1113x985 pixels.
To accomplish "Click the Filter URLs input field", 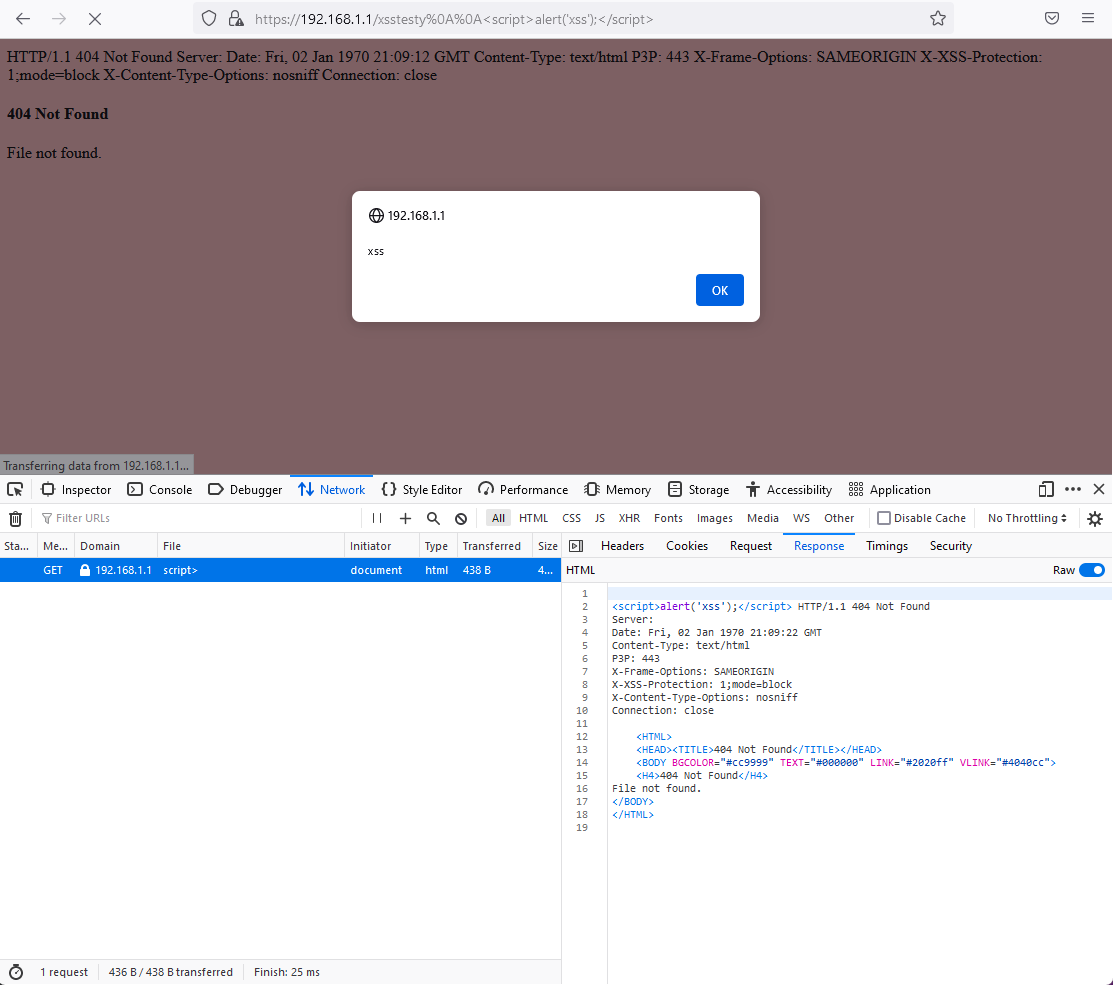I will [x=199, y=518].
